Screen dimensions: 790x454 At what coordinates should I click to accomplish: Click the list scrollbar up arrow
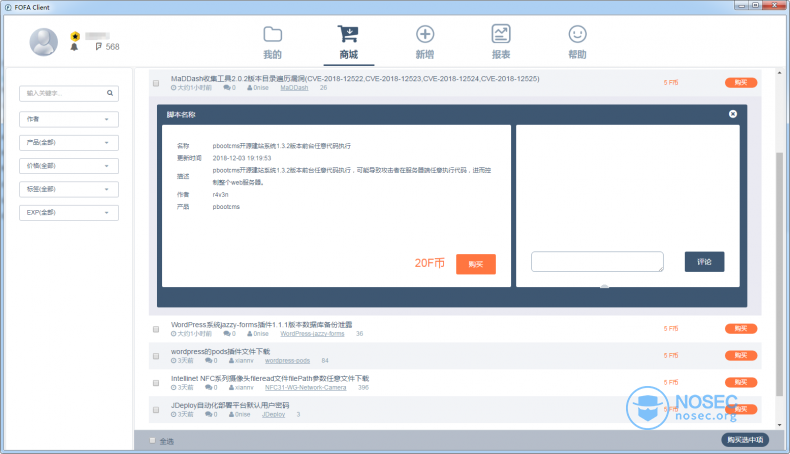pyautogui.click(x=779, y=73)
